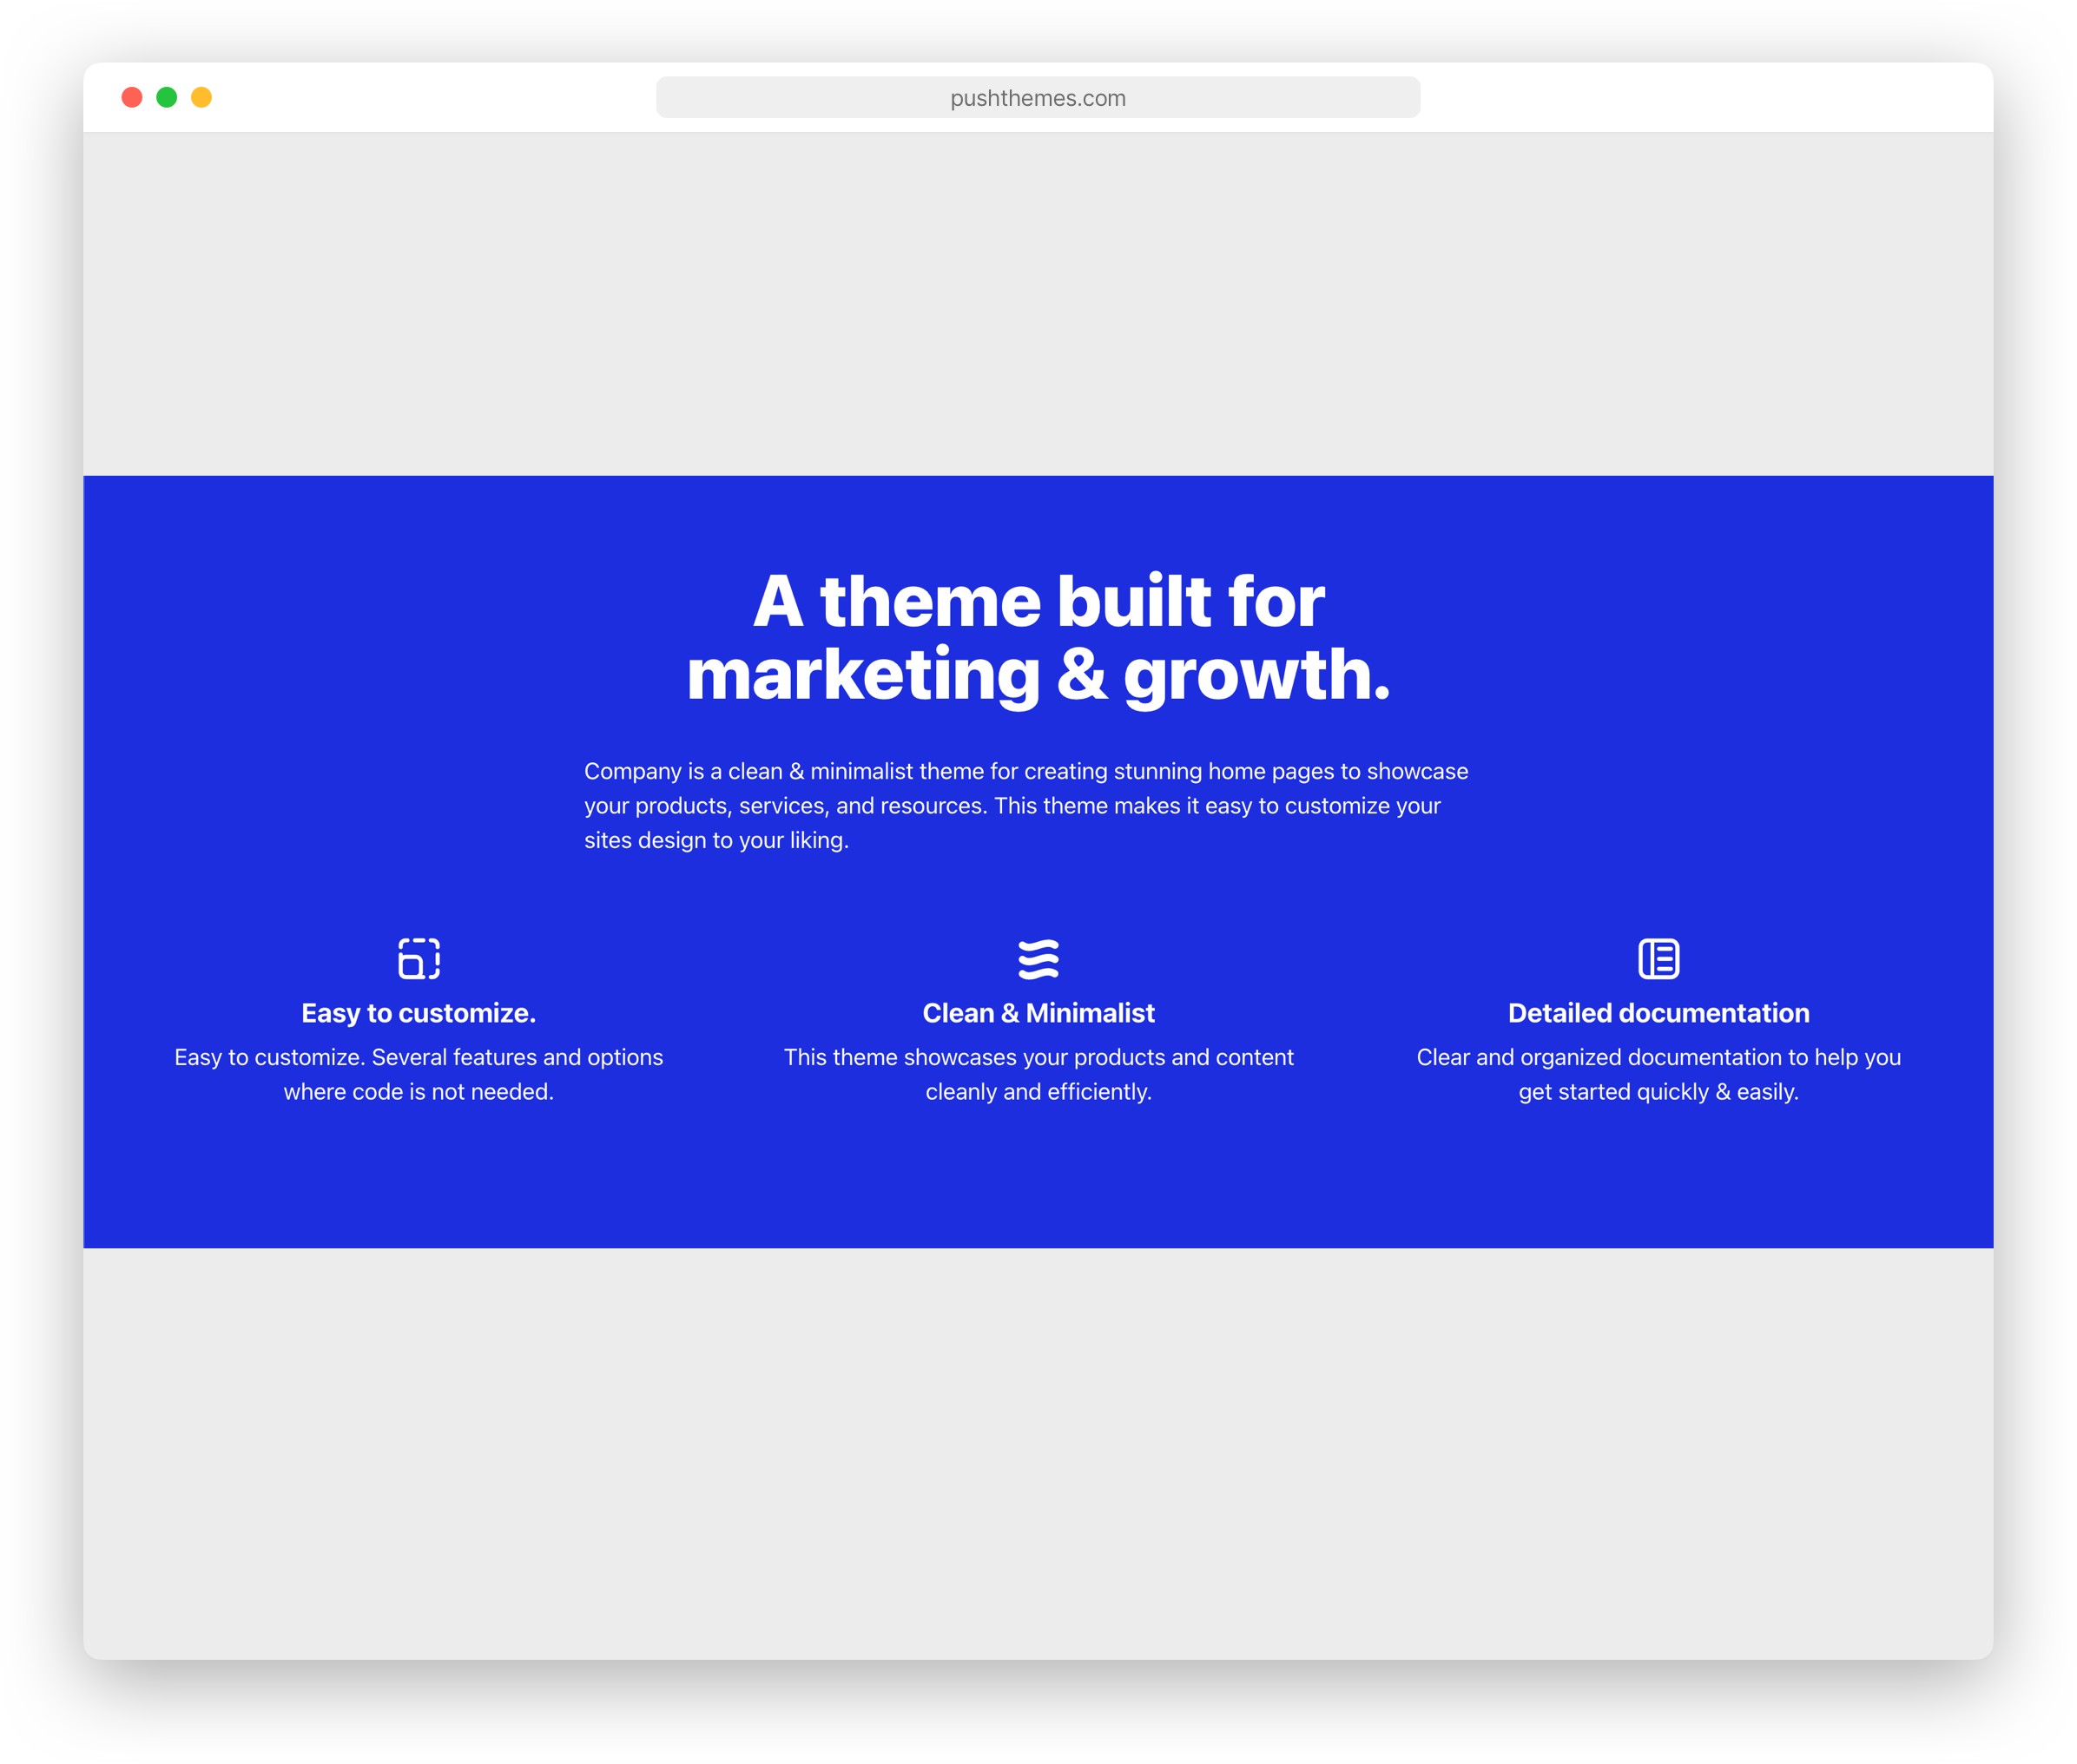
Task: Click the paragraph starting "Company is a clean & minimalist theme"
Action: coord(1026,806)
